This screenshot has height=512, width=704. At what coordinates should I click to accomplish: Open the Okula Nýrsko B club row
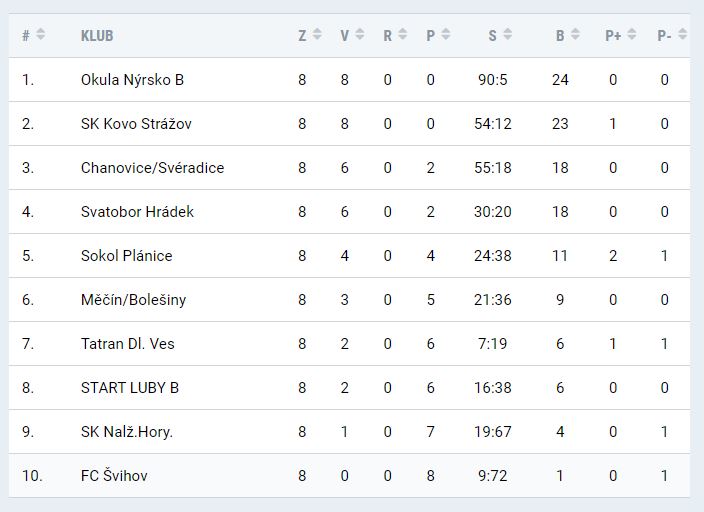132,80
